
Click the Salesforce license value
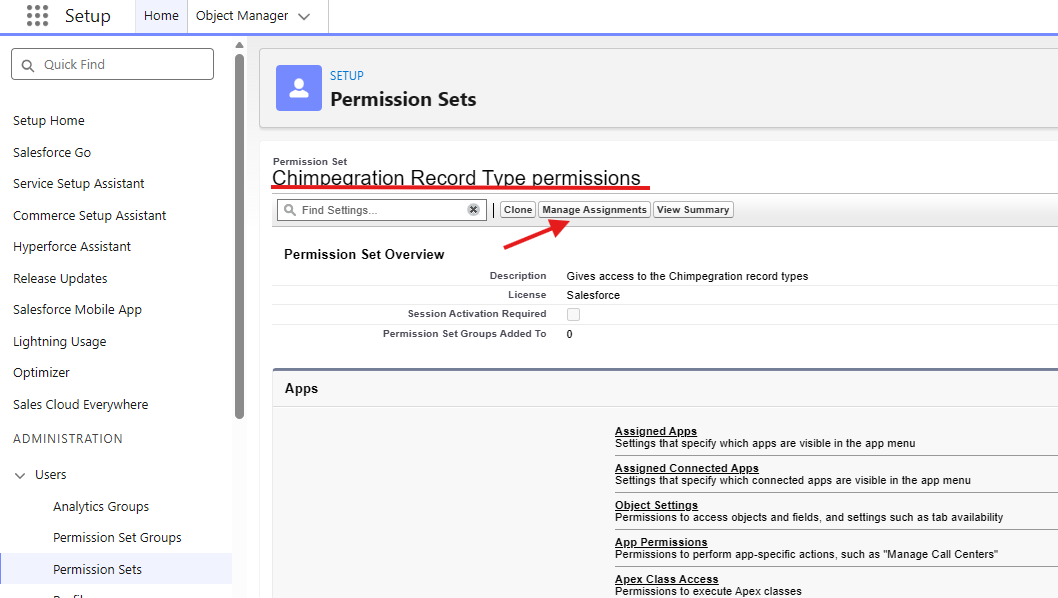593,295
